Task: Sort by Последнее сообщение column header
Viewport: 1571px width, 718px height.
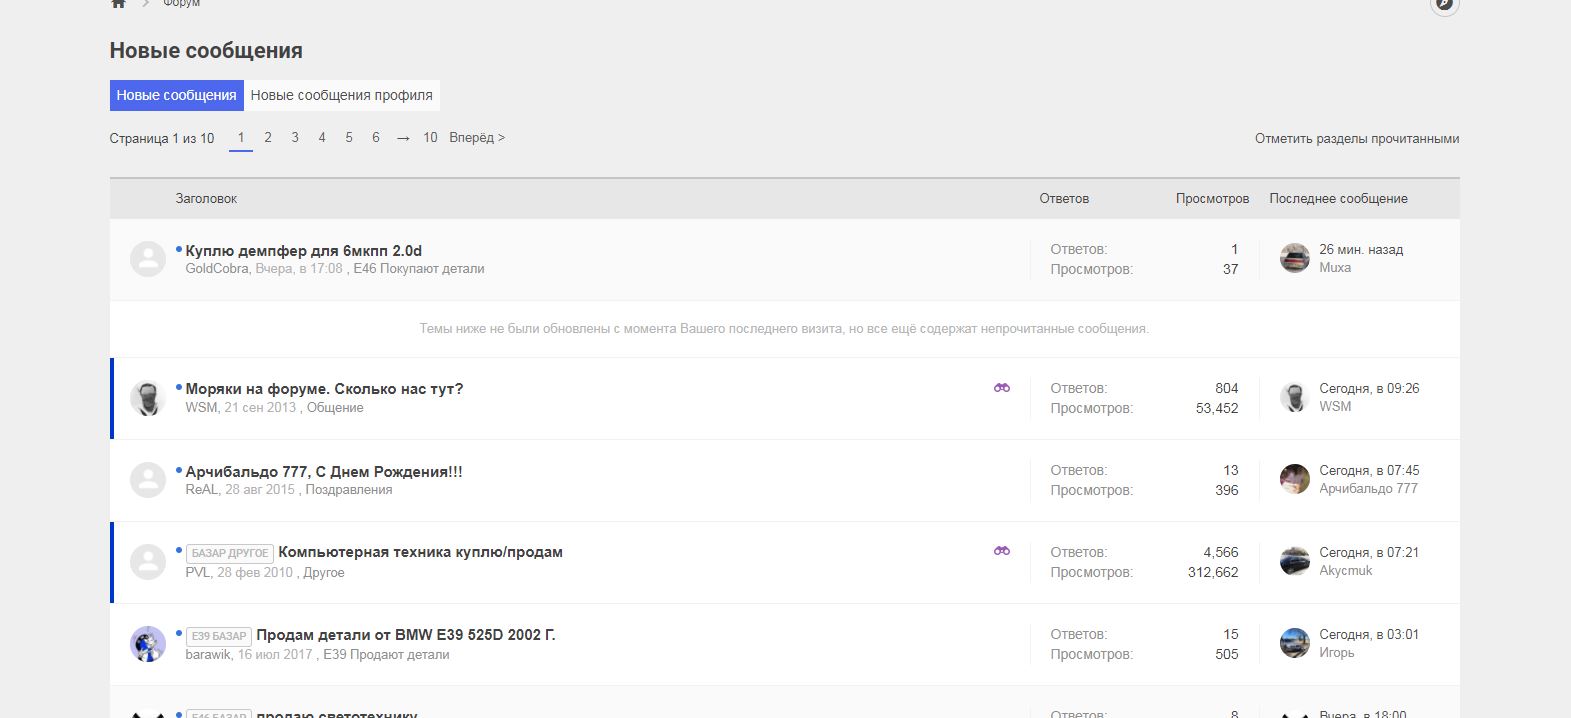Action: 1338,199
